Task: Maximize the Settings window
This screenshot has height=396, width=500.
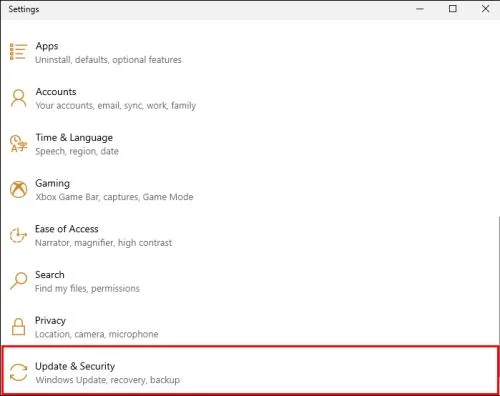Action: pyautogui.click(x=453, y=9)
